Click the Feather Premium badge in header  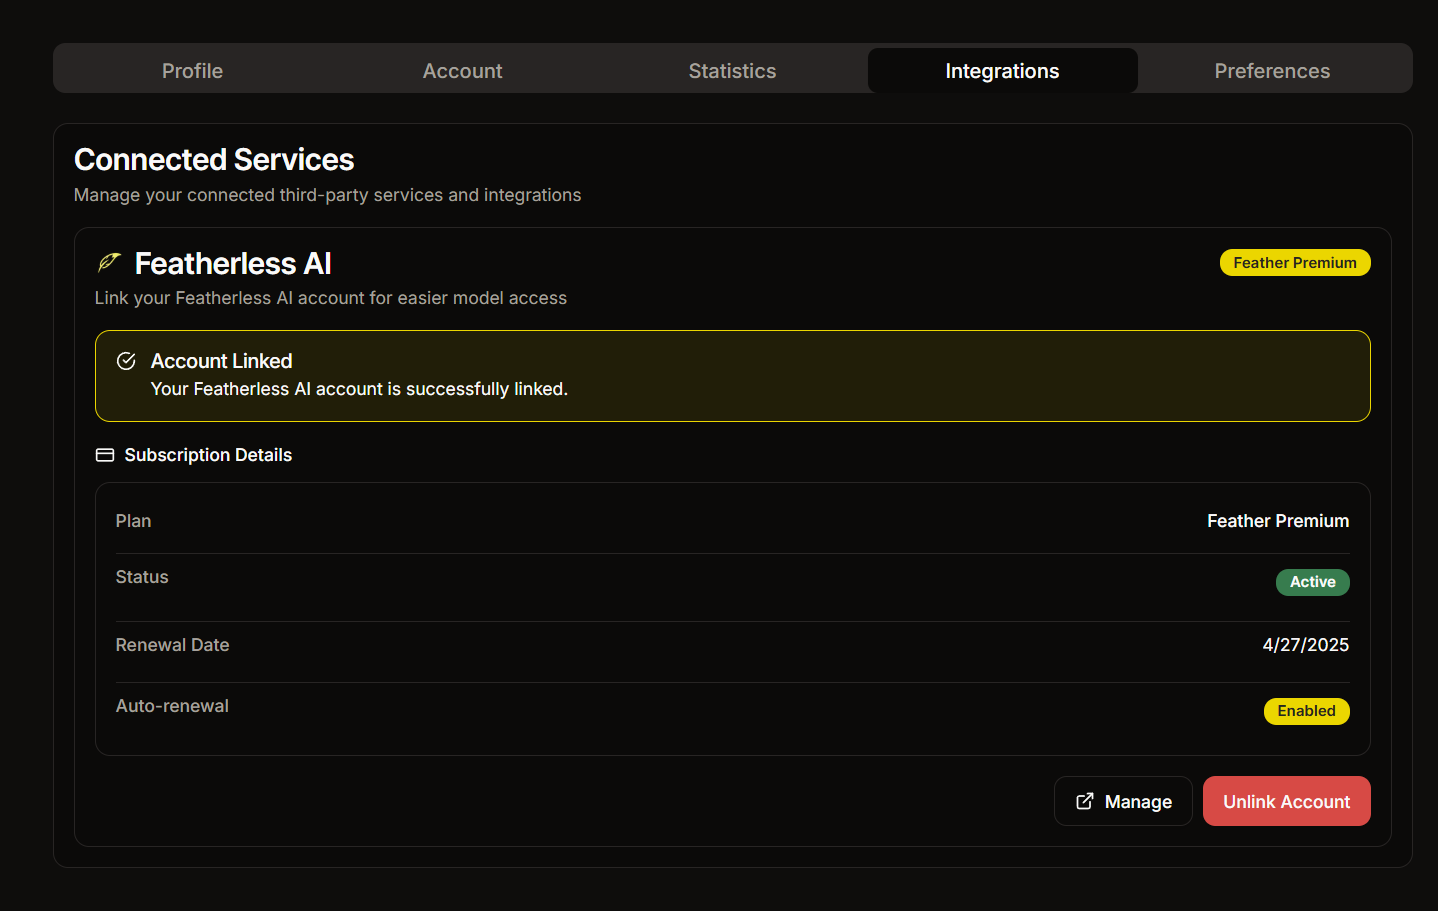tap(1295, 263)
